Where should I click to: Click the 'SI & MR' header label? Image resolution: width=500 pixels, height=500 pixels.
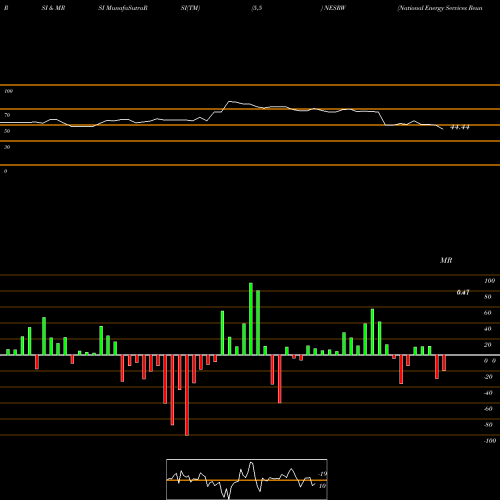tap(53, 8)
